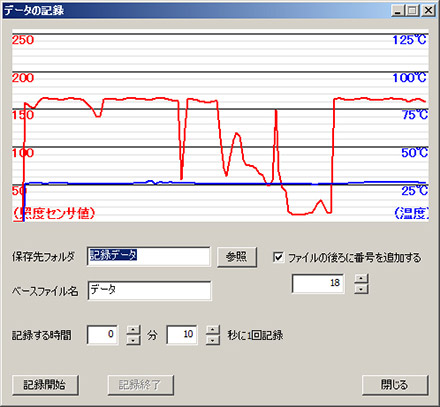Click the red illuminance line on graph
The height and width of the screenshot is (407, 440).
click(x=133, y=99)
